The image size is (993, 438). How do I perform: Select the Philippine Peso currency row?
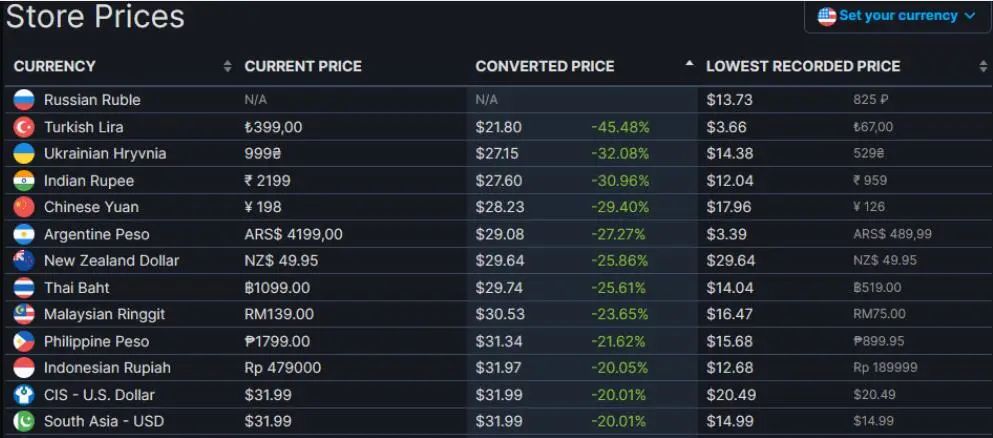[96, 341]
